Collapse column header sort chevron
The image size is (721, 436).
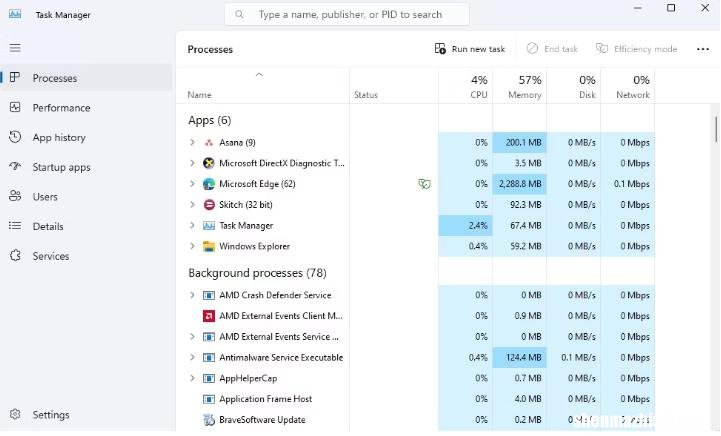259,75
